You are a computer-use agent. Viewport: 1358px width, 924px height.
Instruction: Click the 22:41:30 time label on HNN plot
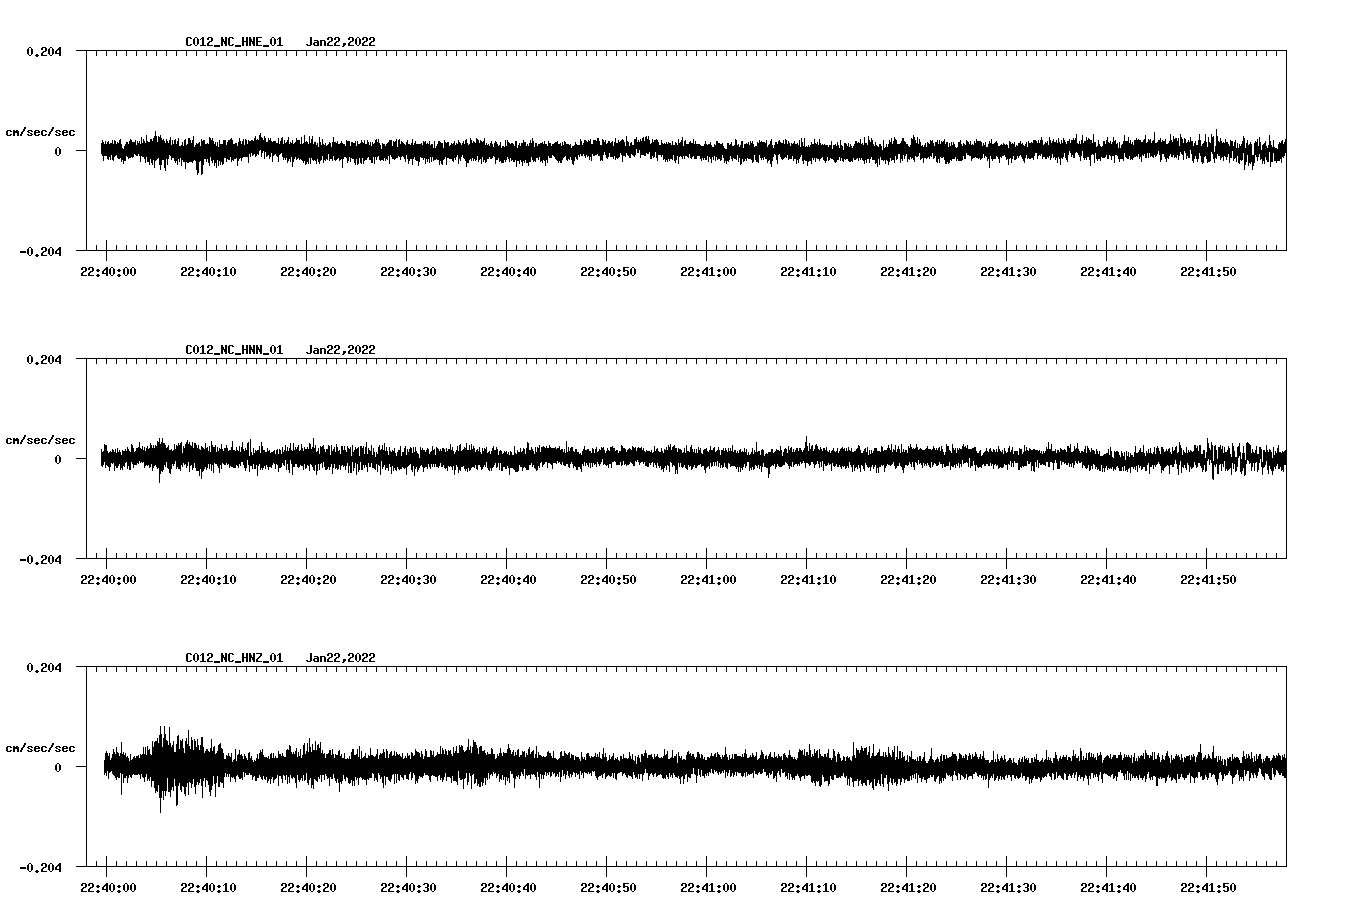point(1008,580)
